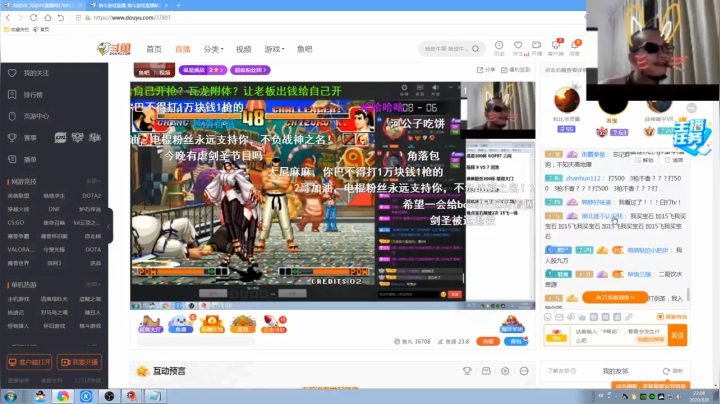Collapse 互动预言 with minus icon
720x404 pixels.
(524, 371)
